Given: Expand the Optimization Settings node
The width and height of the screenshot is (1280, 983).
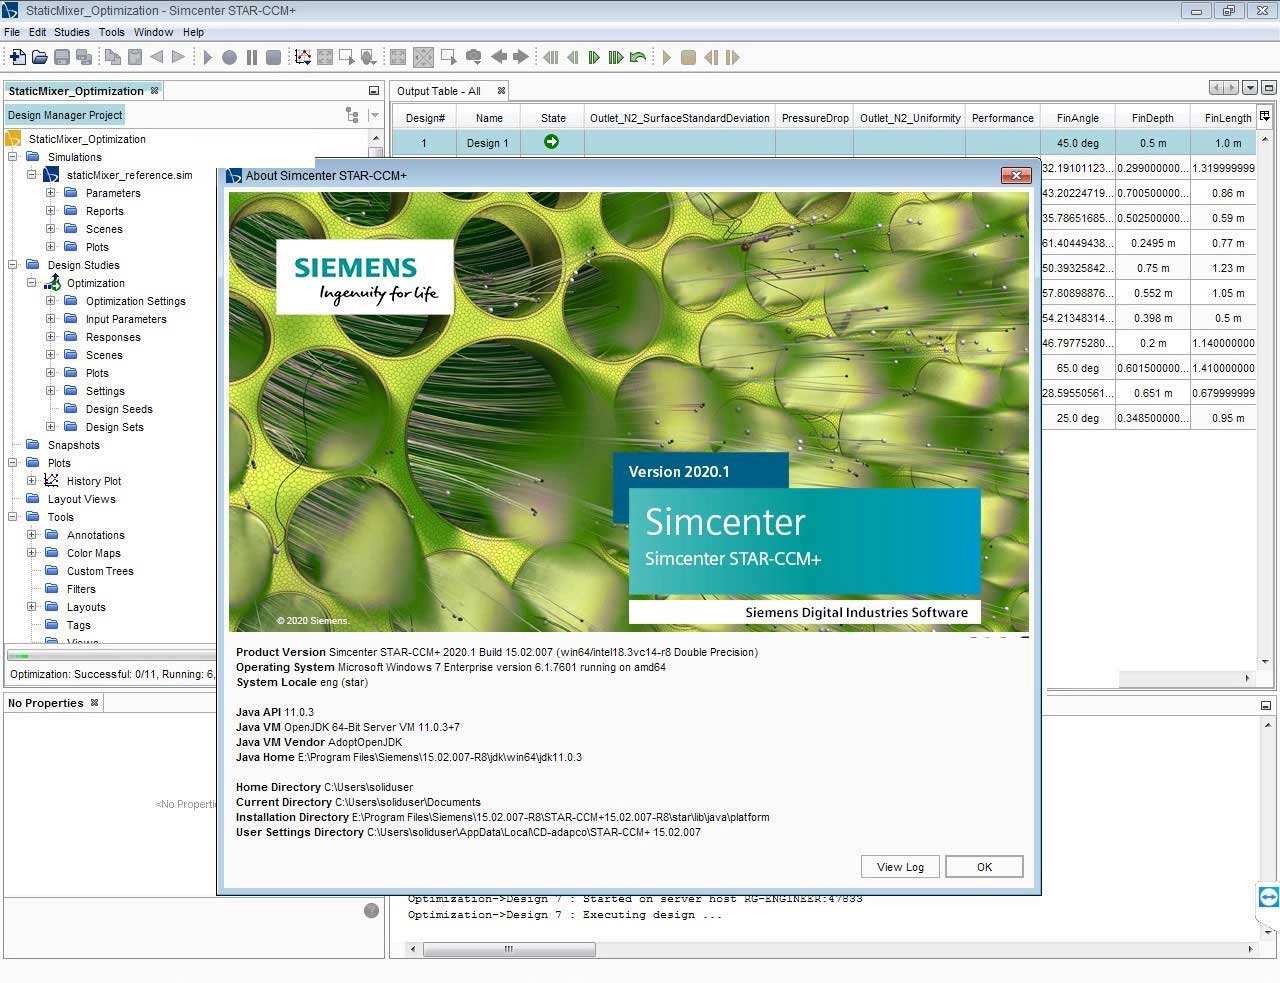Looking at the screenshot, I should point(50,301).
